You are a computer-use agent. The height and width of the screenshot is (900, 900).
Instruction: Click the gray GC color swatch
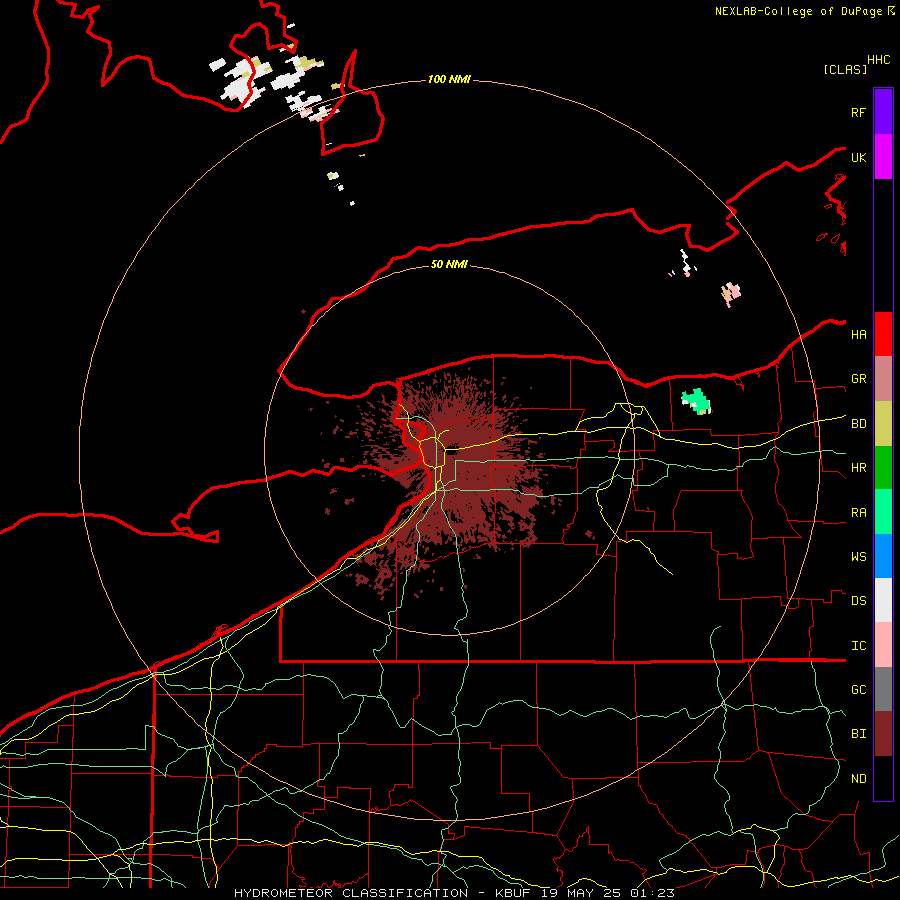click(883, 689)
